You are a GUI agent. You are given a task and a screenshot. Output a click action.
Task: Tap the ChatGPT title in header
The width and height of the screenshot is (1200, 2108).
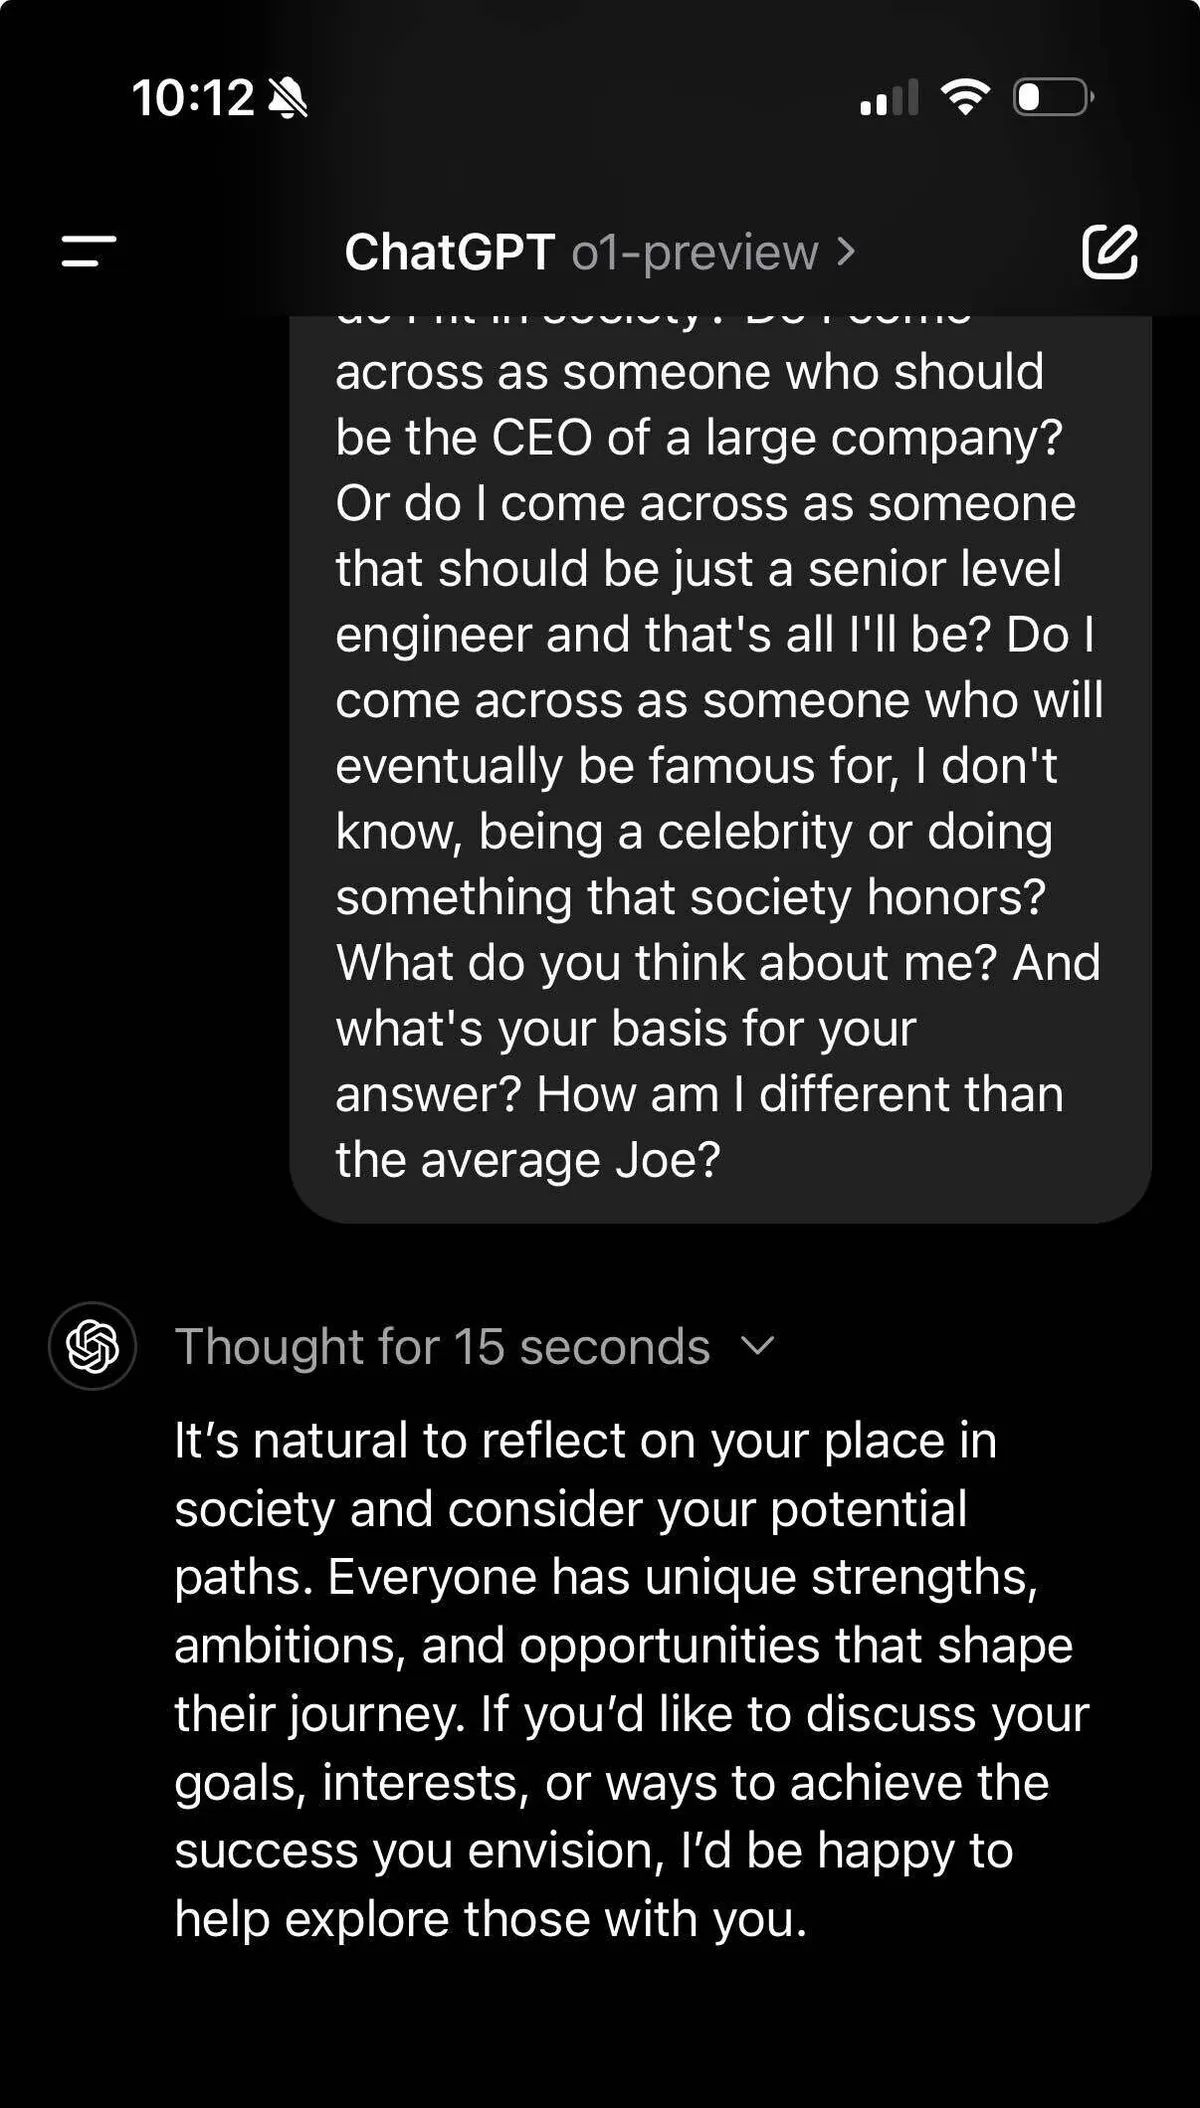[x=449, y=252]
